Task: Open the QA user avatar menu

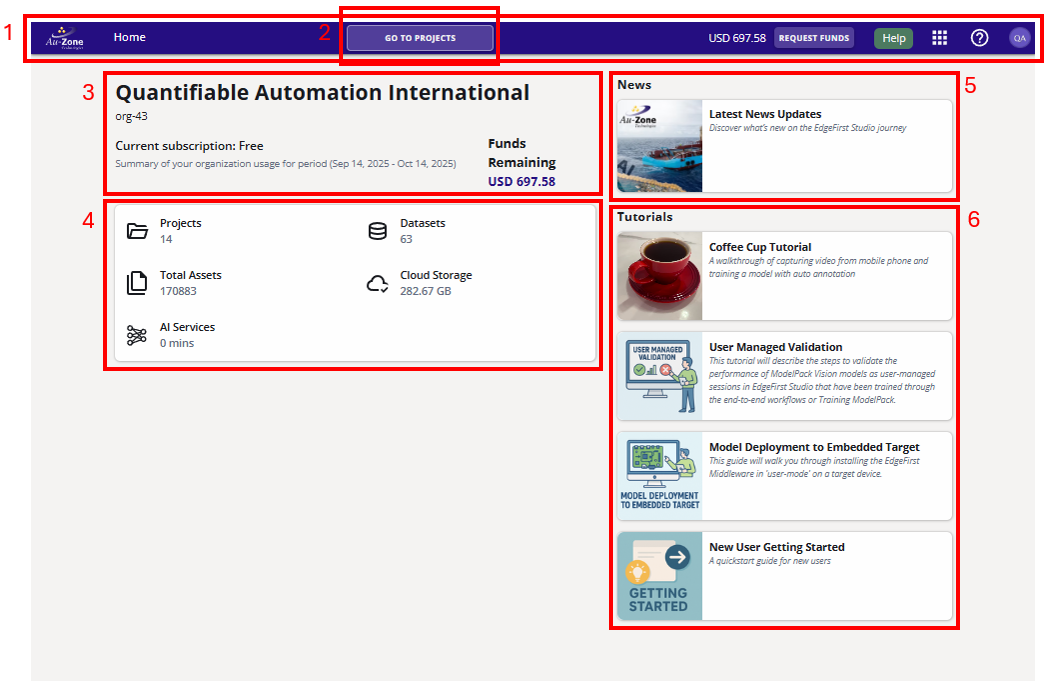Action: pyautogui.click(x=1019, y=38)
